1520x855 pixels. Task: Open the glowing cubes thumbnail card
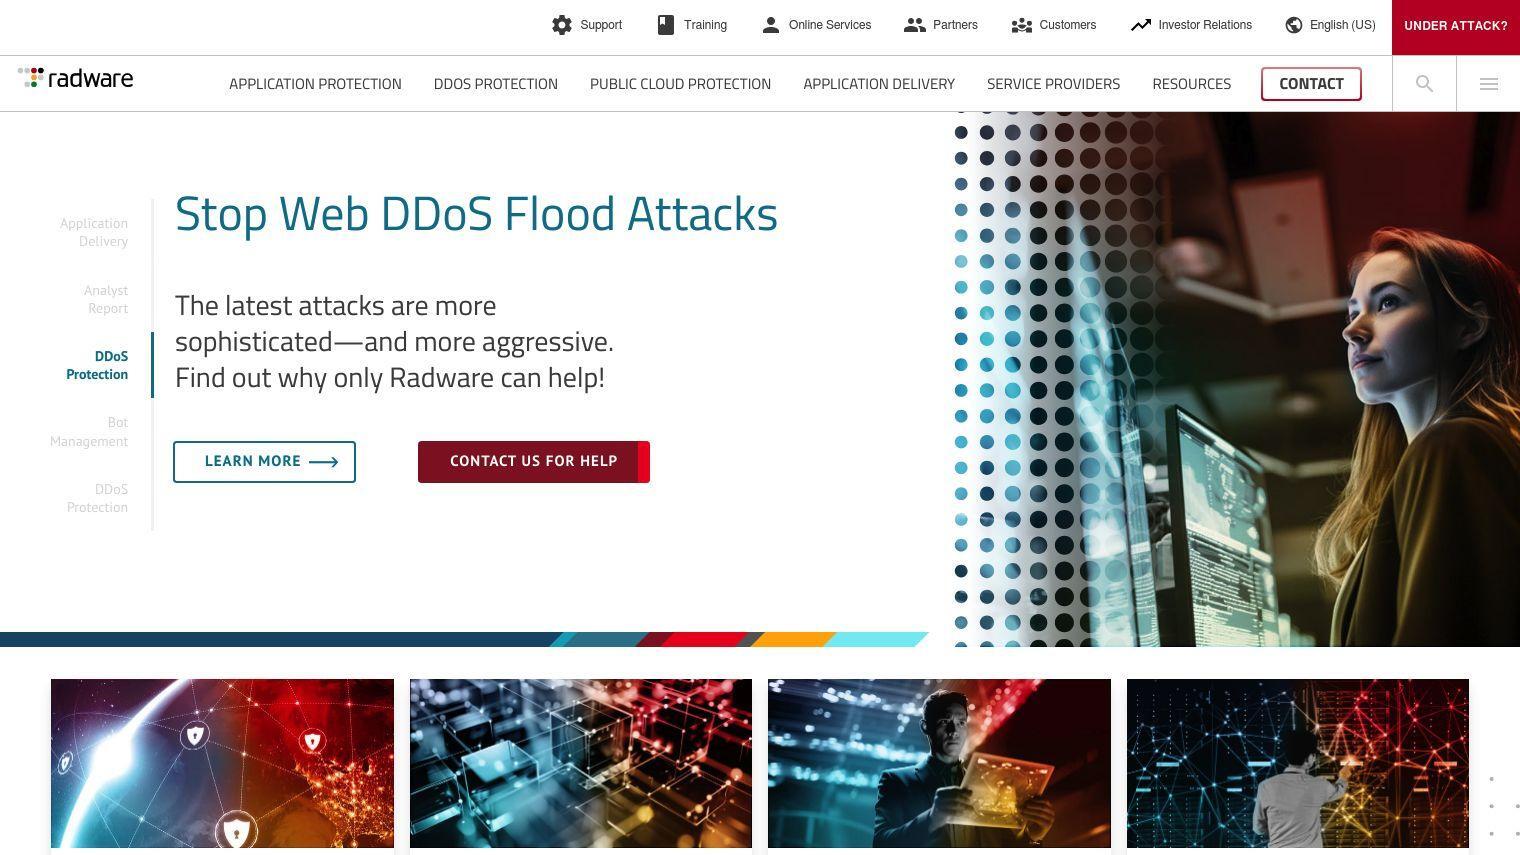pos(581,764)
